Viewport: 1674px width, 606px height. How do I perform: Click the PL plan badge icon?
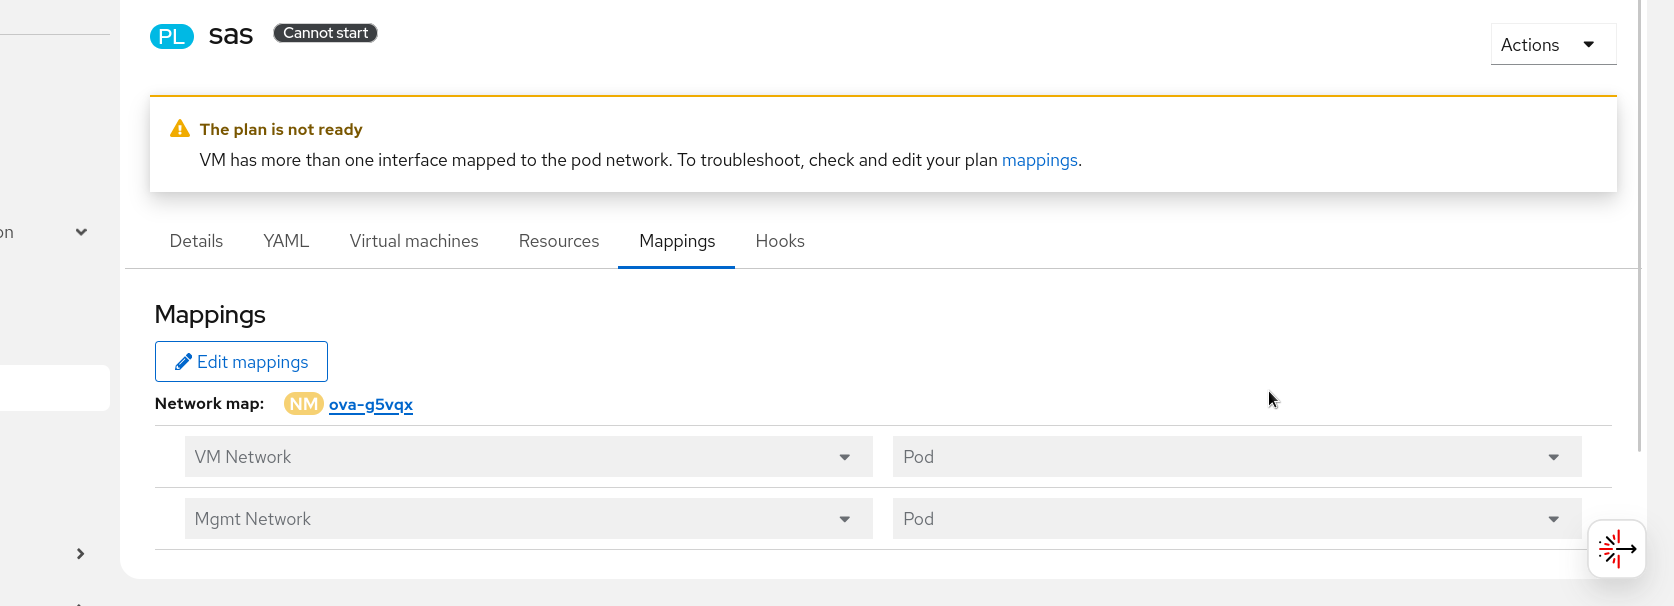click(171, 37)
